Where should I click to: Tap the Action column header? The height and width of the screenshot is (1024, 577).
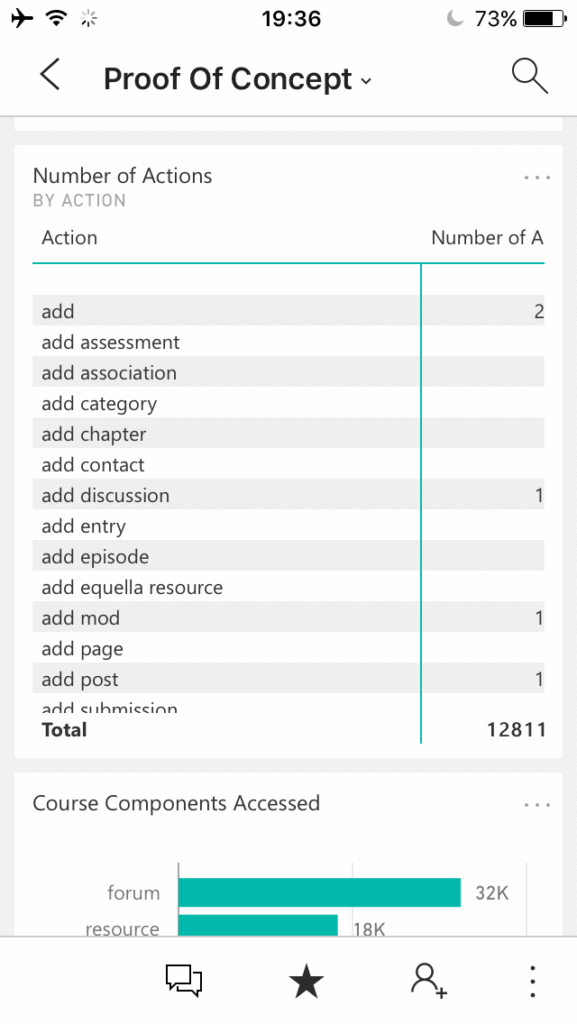tap(69, 238)
